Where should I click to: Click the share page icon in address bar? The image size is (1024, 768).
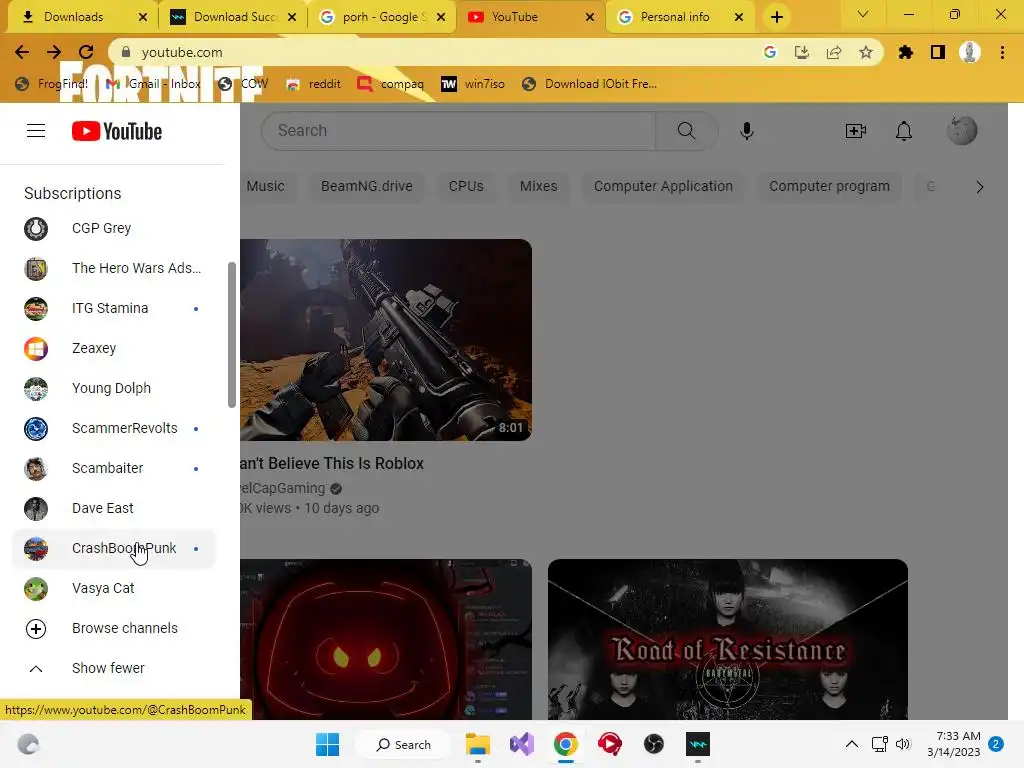834,52
